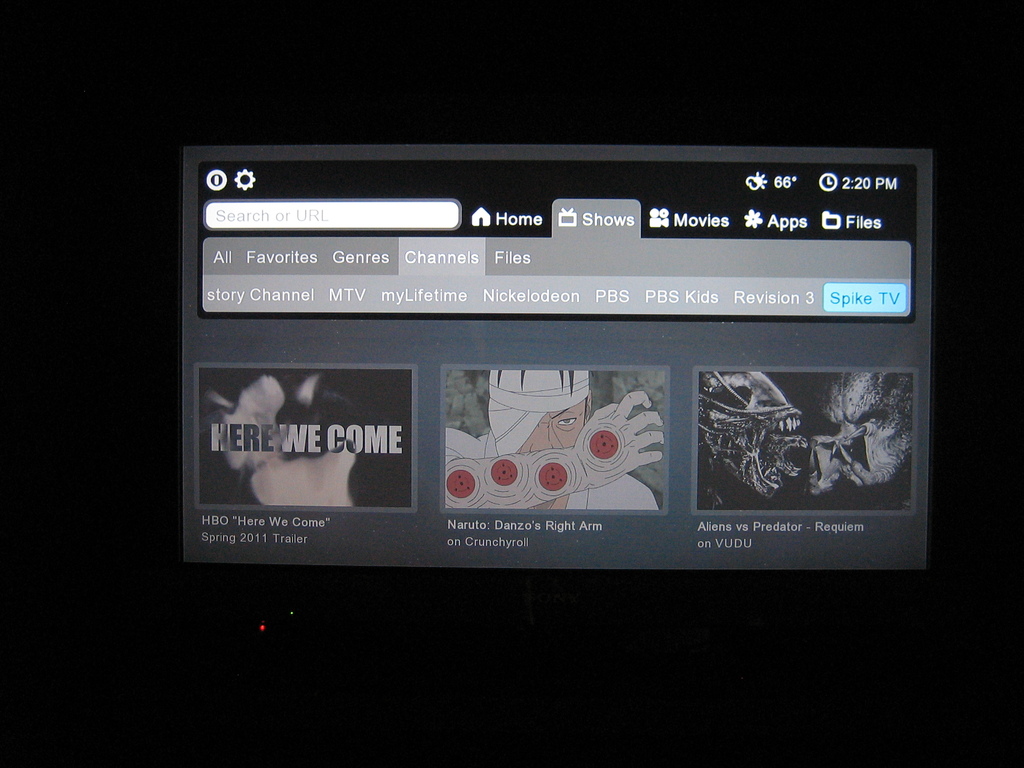Screen dimensions: 1024x768
Task: Browse shows by Genres
Action: pyautogui.click(x=360, y=257)
